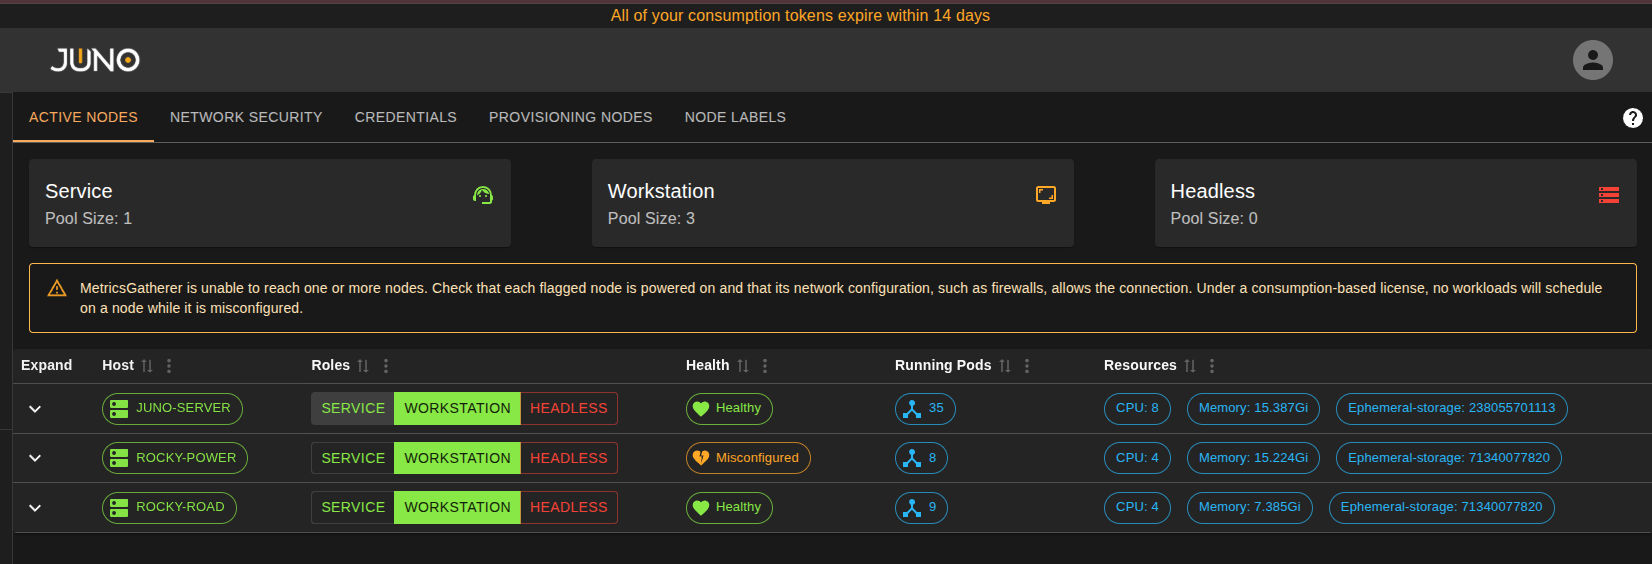Click the Resources header label
Image resolution: width=1652 pixels, height=564 pixels.
(x=1140, y=365)
